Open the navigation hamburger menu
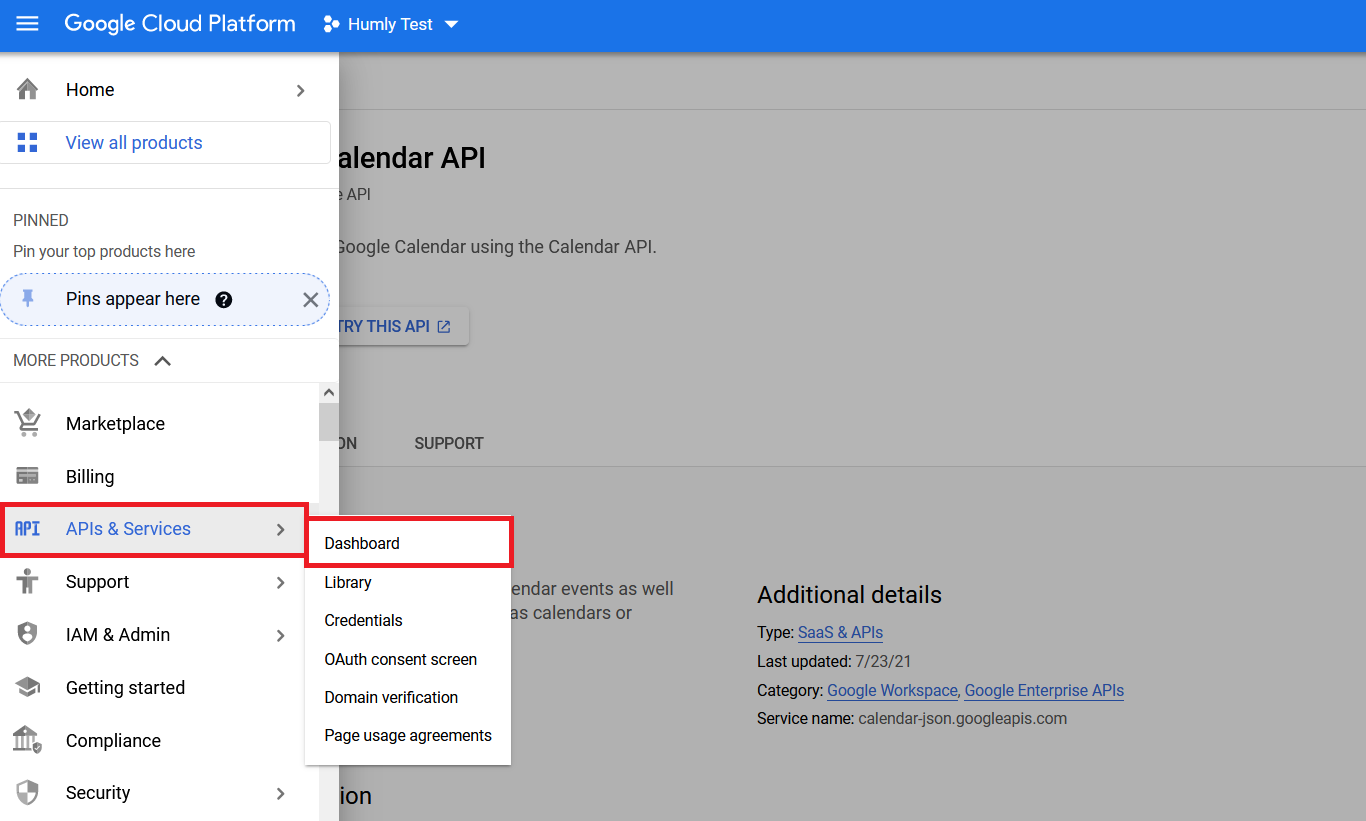The height and width of the screenshot is (821, 1366). 27,25
